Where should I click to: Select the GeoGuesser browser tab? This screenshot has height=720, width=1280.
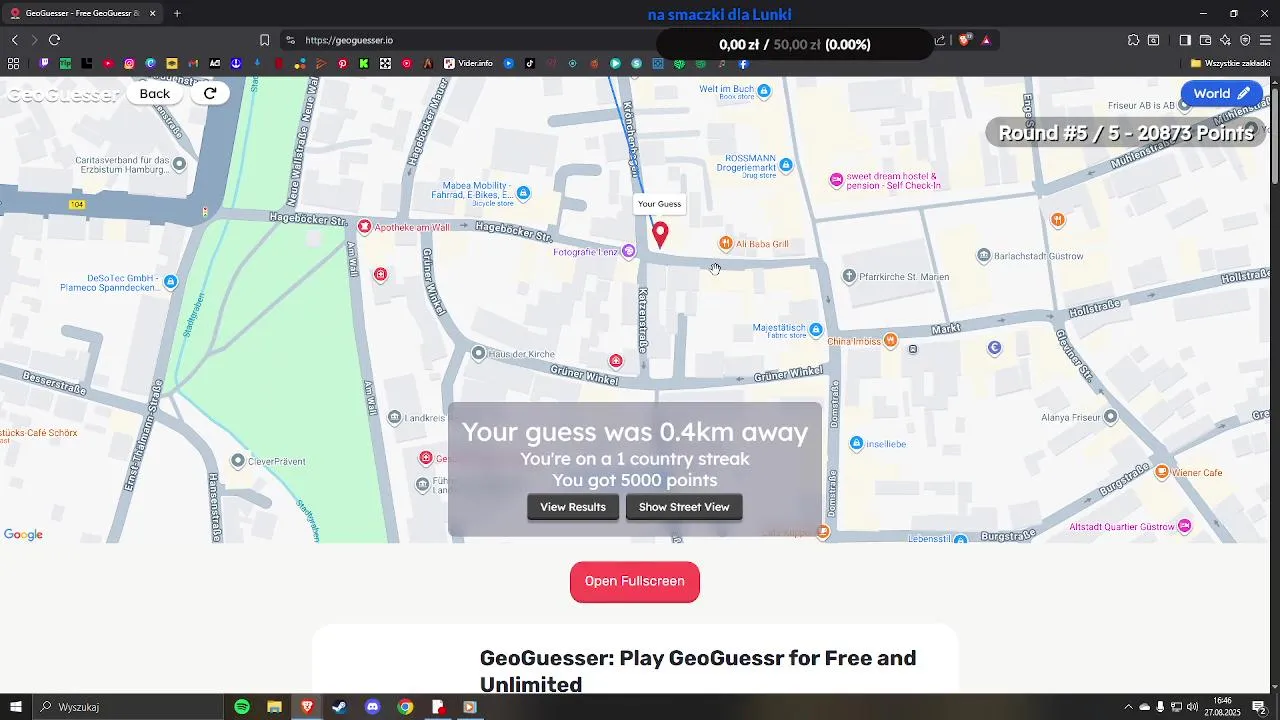(82, 13)
